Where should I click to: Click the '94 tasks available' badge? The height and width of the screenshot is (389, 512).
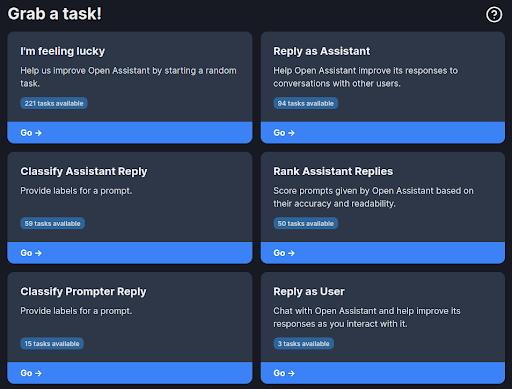[306, 103]
